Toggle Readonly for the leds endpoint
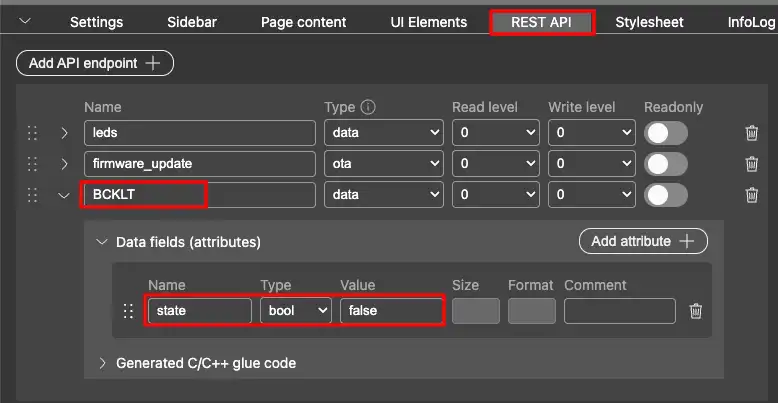The image size is (778, 403). point(666,133)
